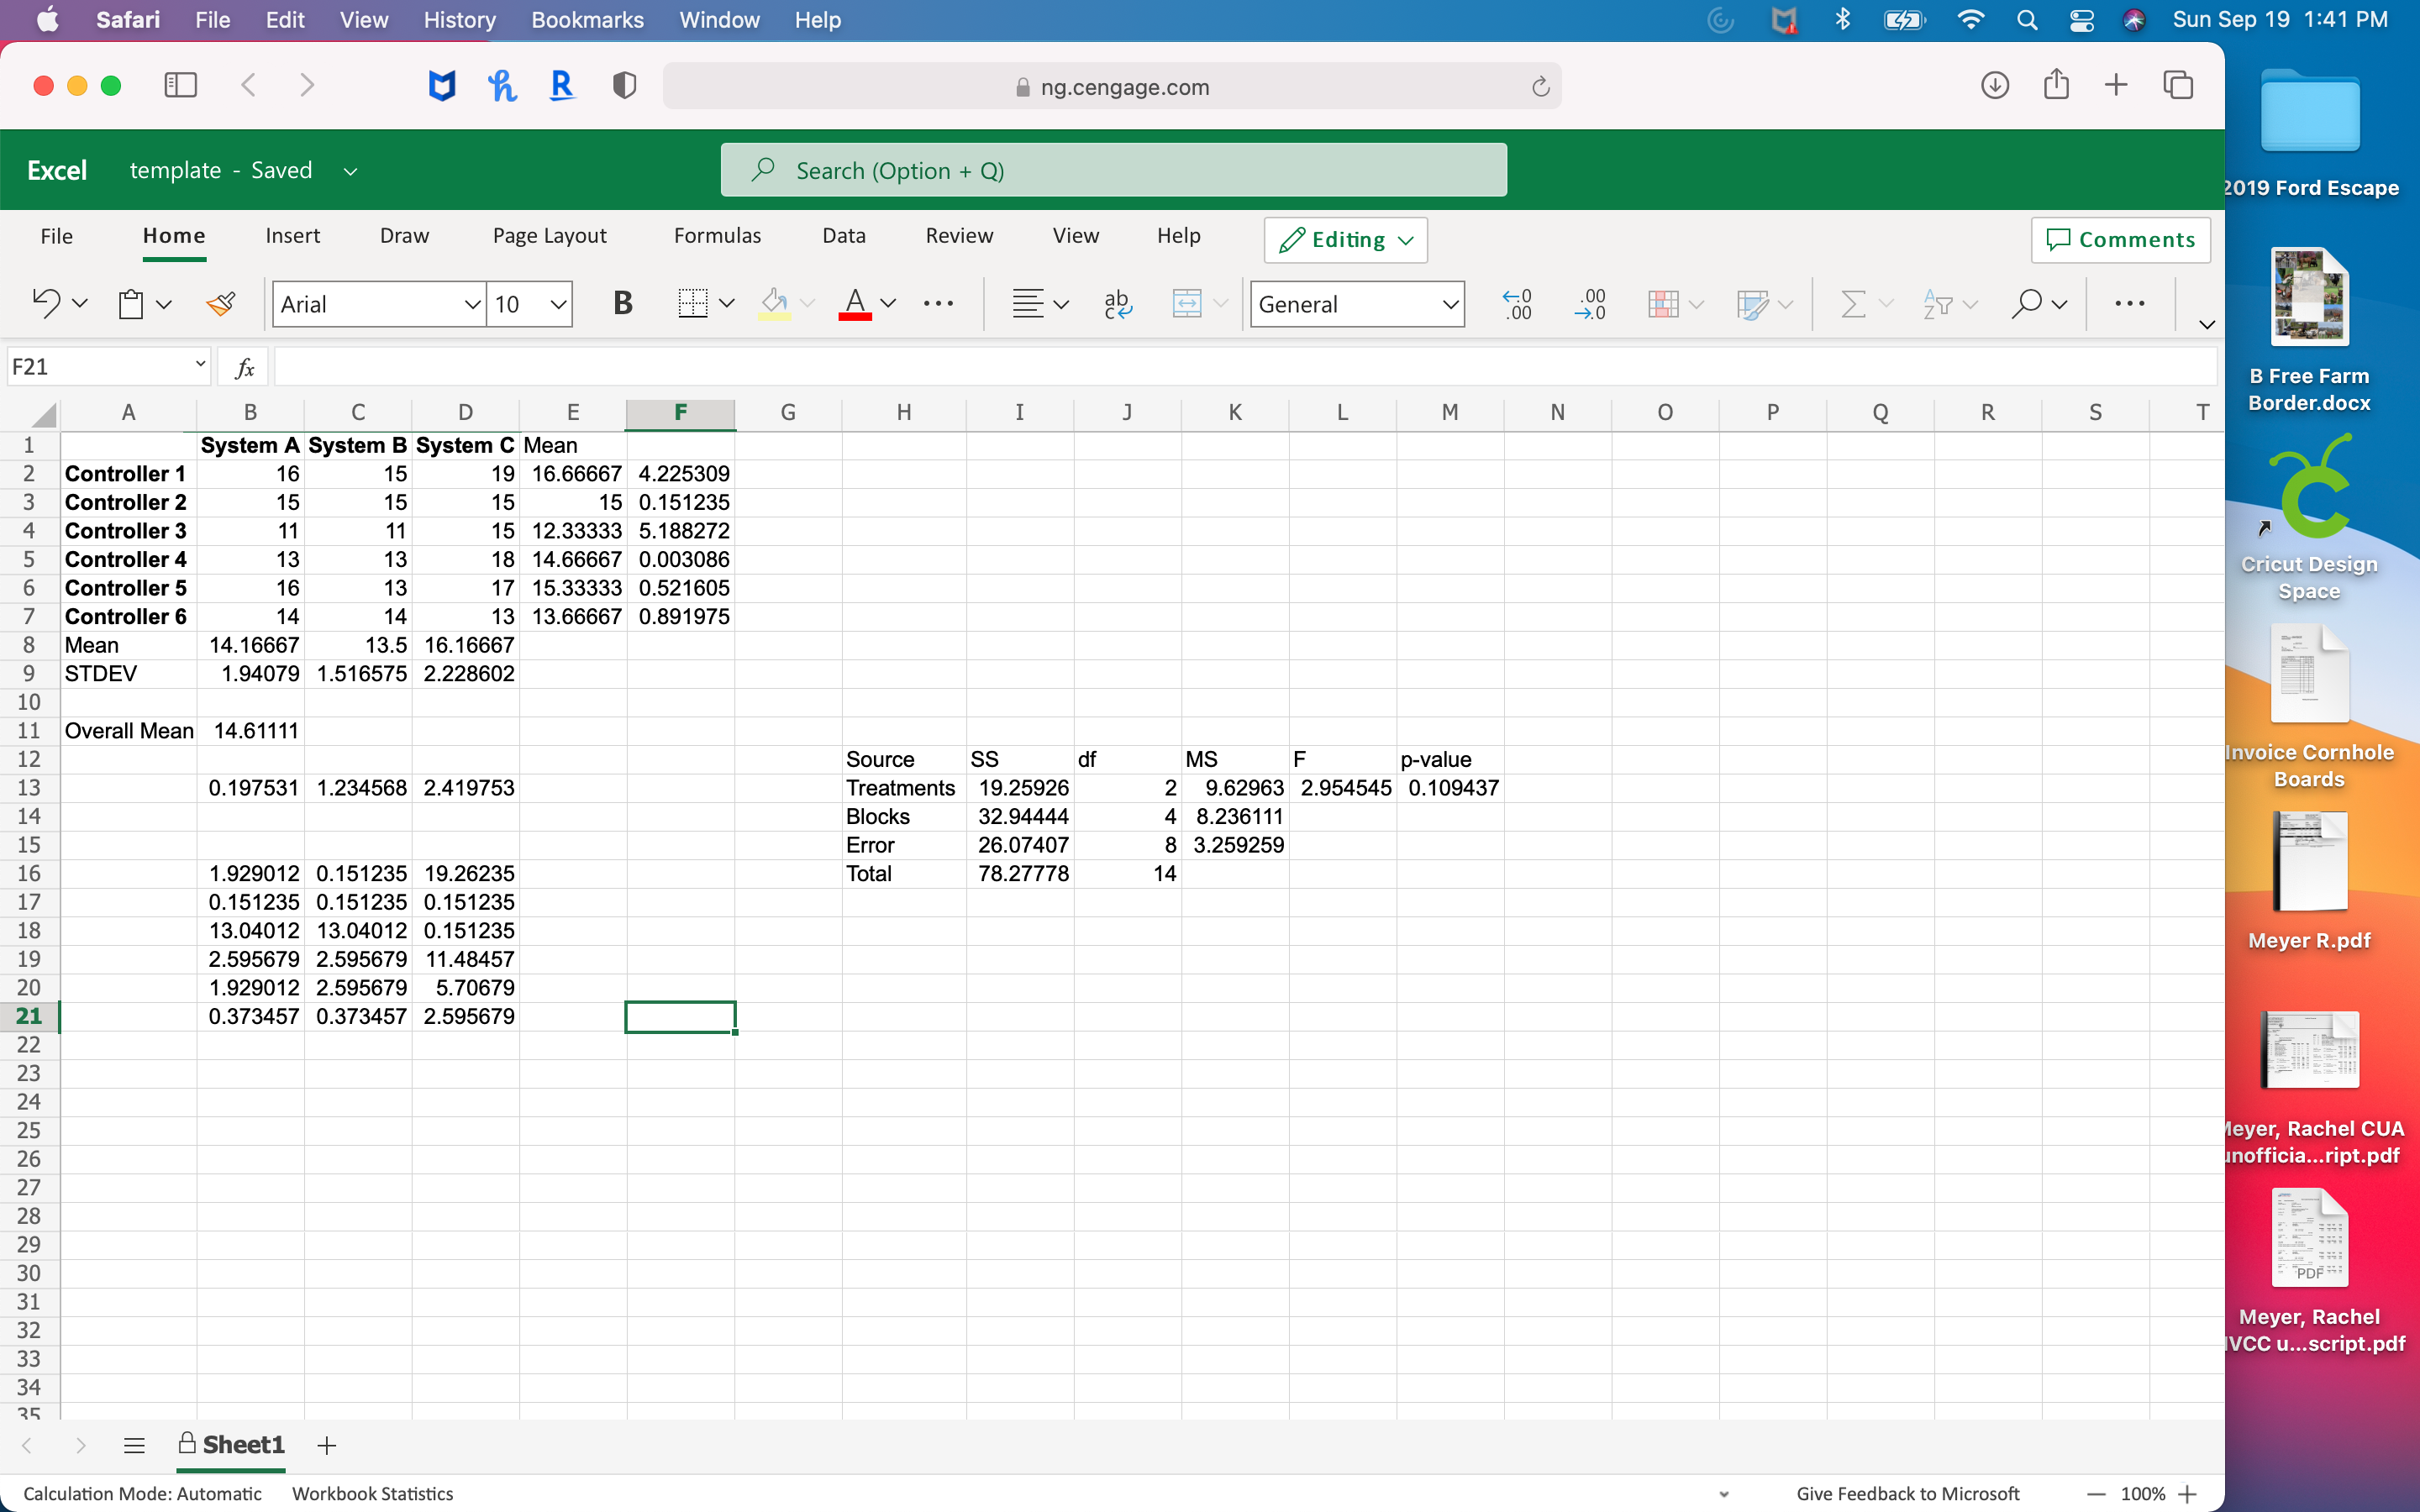Toggle Safari sidebar visibility
The height and width of the screenshot is (1512, 2420).
click(180, 85)
